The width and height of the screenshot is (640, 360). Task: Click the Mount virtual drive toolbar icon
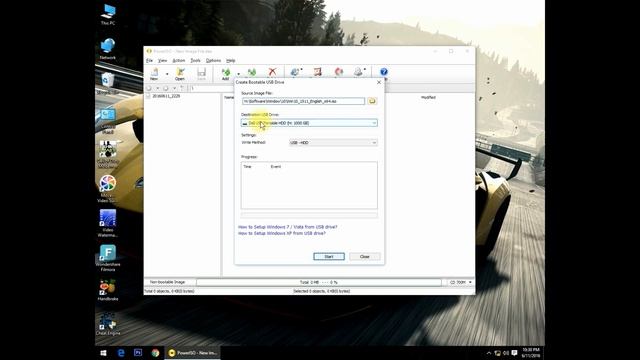358,72
